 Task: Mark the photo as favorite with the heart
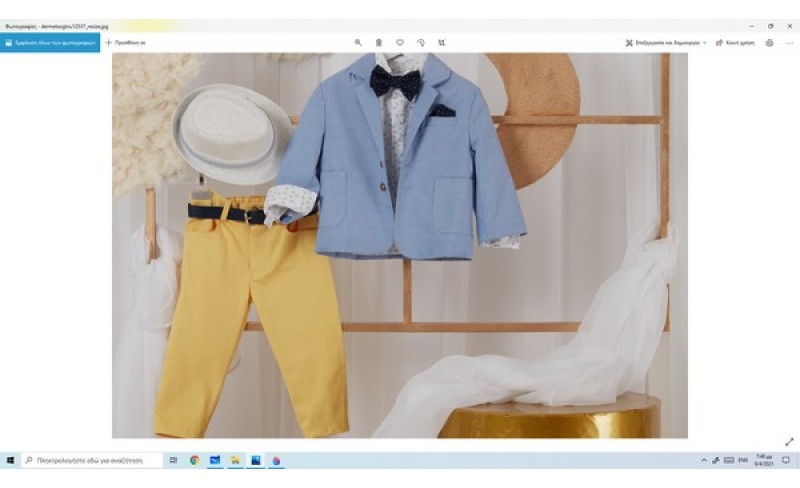pyautogui.click(x=400, y=43)
